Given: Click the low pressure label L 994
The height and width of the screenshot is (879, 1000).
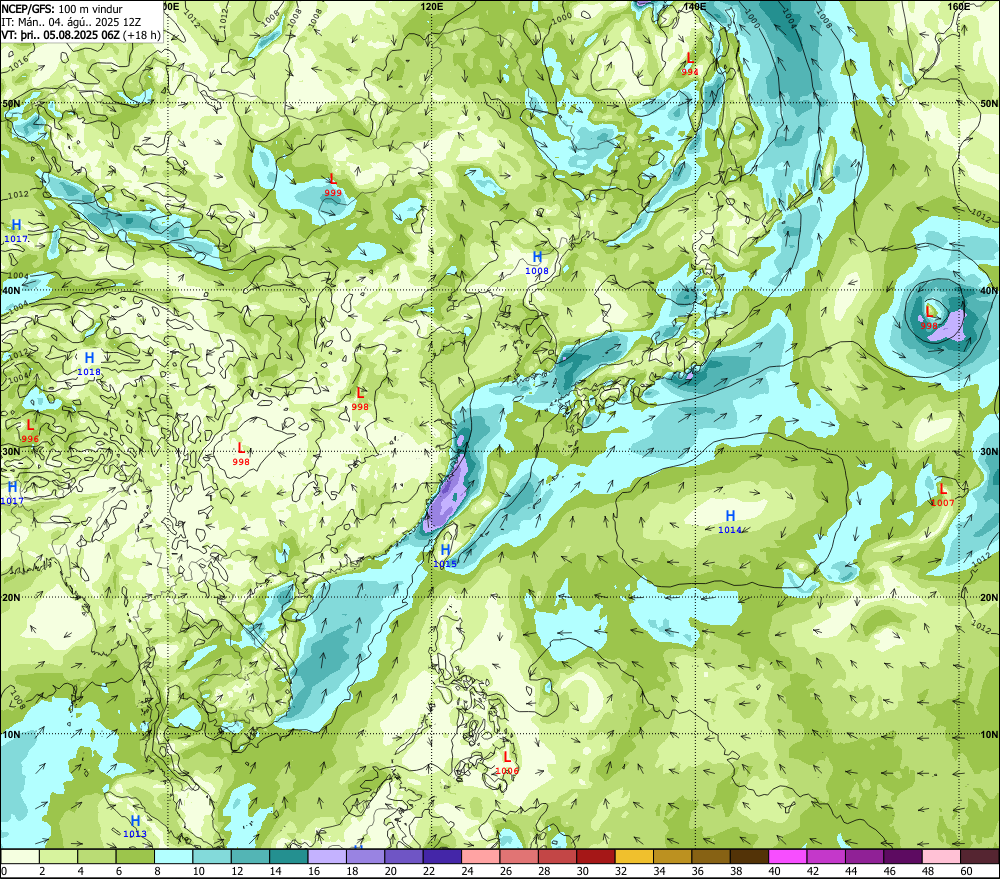Looking at the screenshot, I should [x=689, y=64].
